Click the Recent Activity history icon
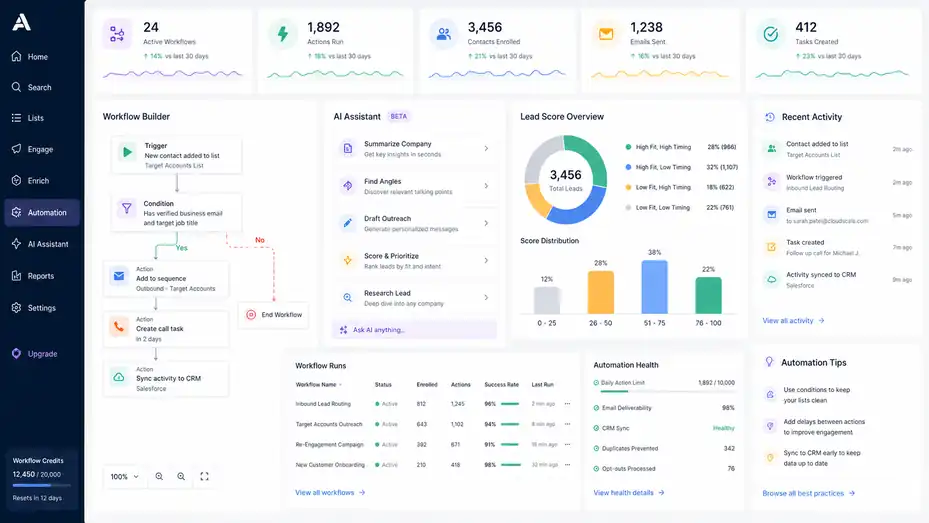The height and width of the screenshot is (523, 929). pyautogui.click(x=770, y=117)
